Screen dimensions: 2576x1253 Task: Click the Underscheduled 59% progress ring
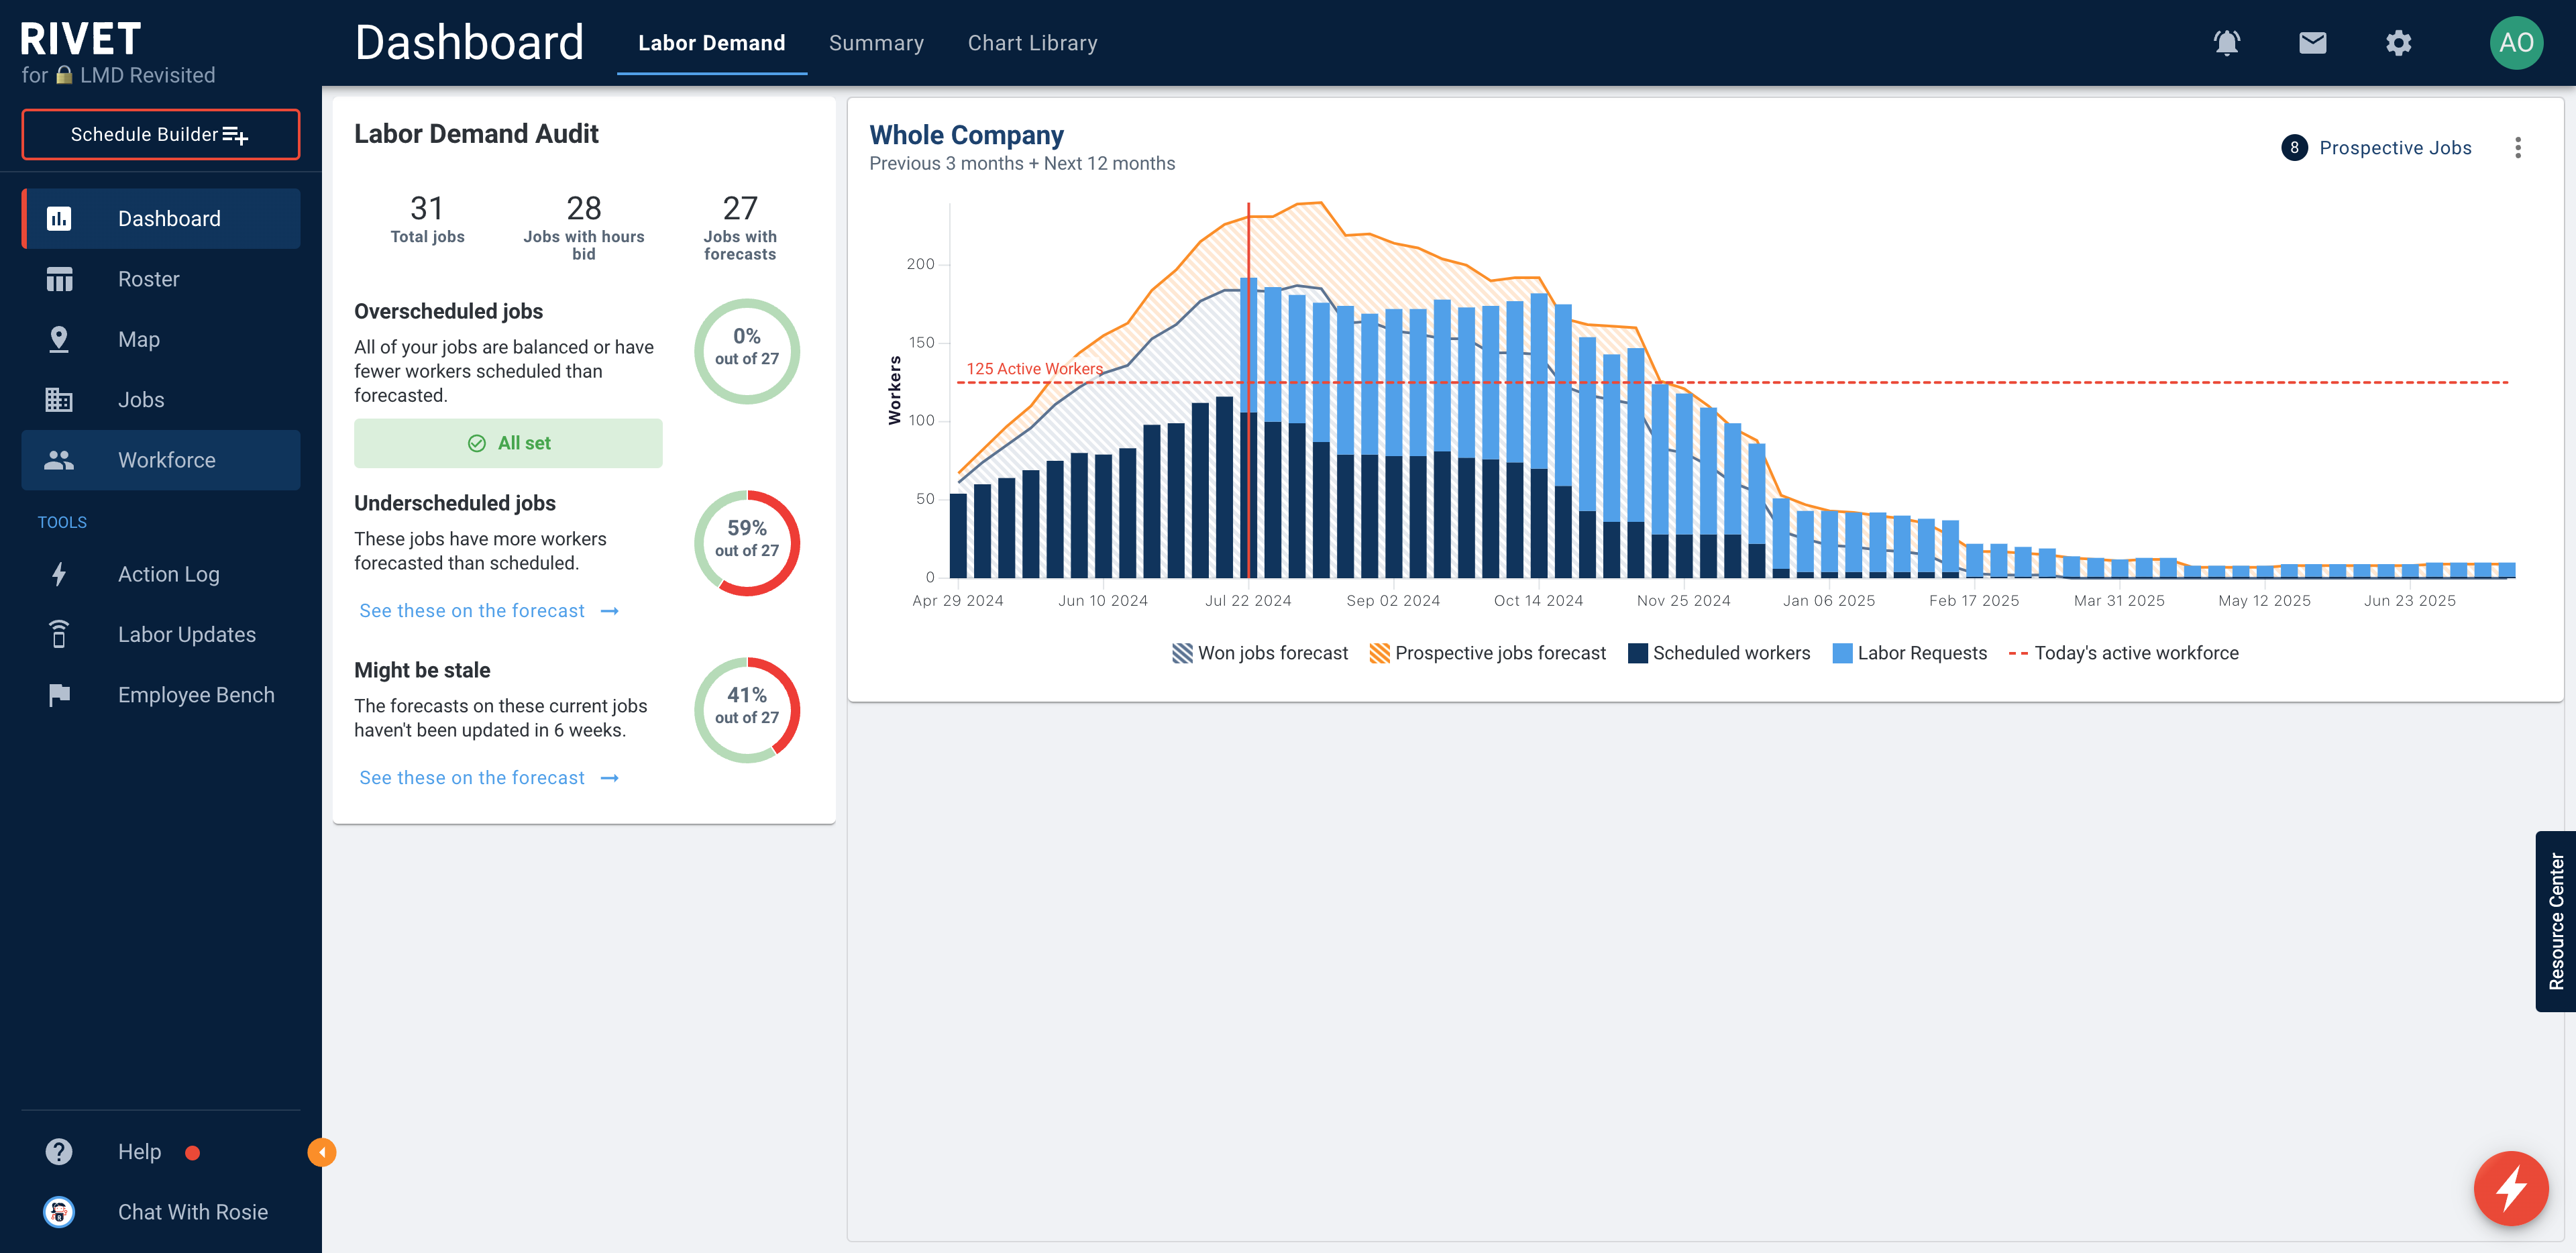[747, 543]
